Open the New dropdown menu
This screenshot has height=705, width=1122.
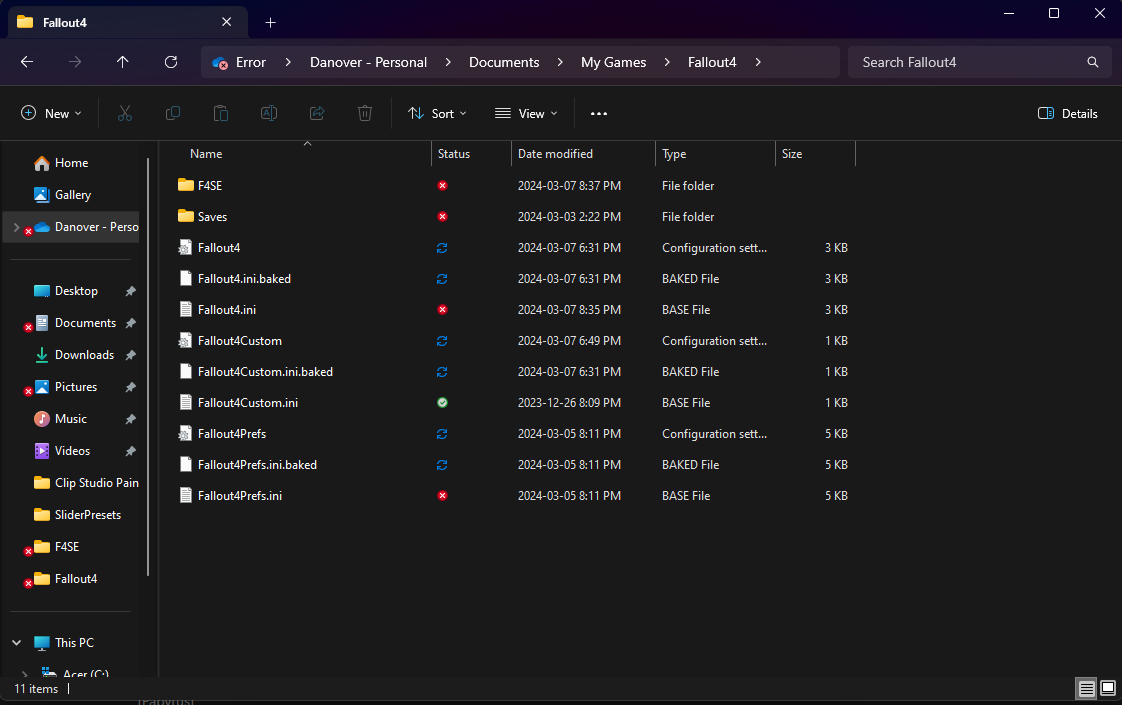pyautogui.click(x=52, y=113)
